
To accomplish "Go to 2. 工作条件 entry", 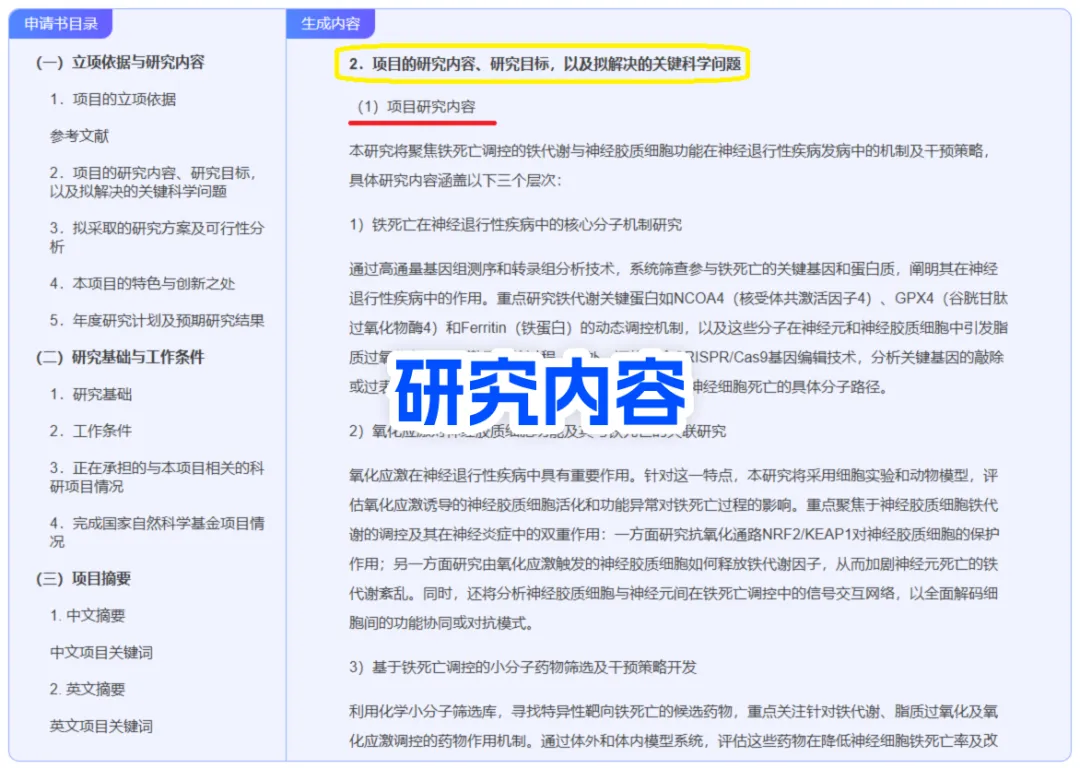I will coord(91,431).
